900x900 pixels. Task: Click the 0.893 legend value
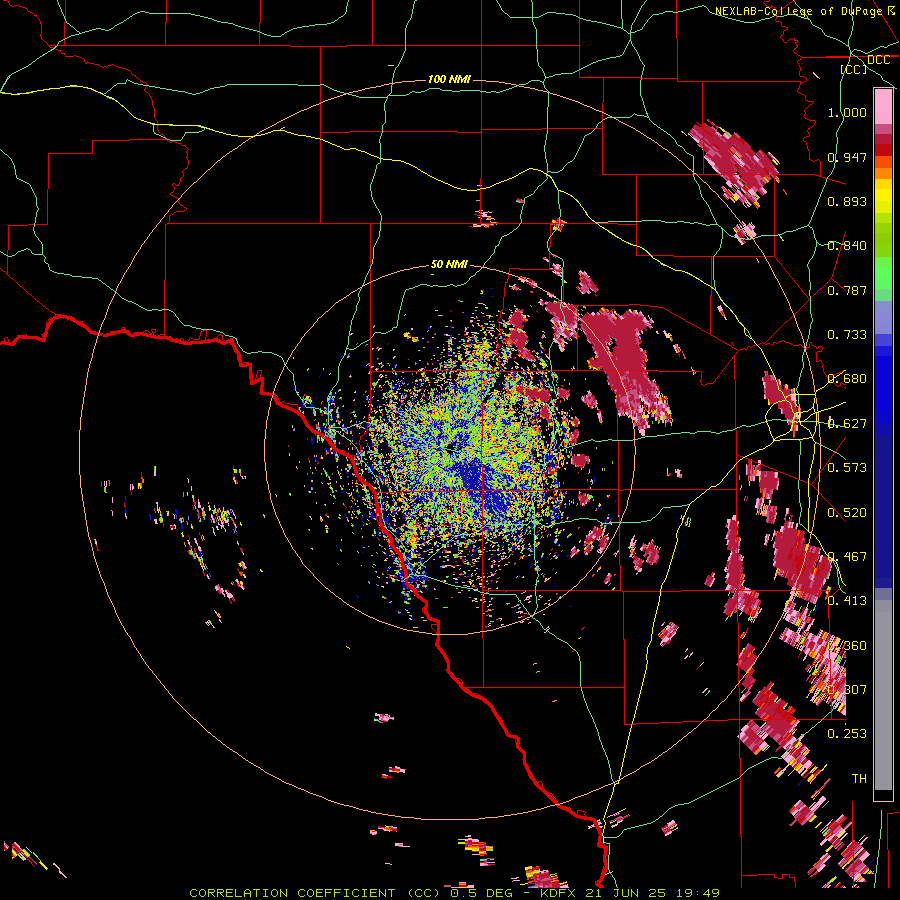pos(847,201)
